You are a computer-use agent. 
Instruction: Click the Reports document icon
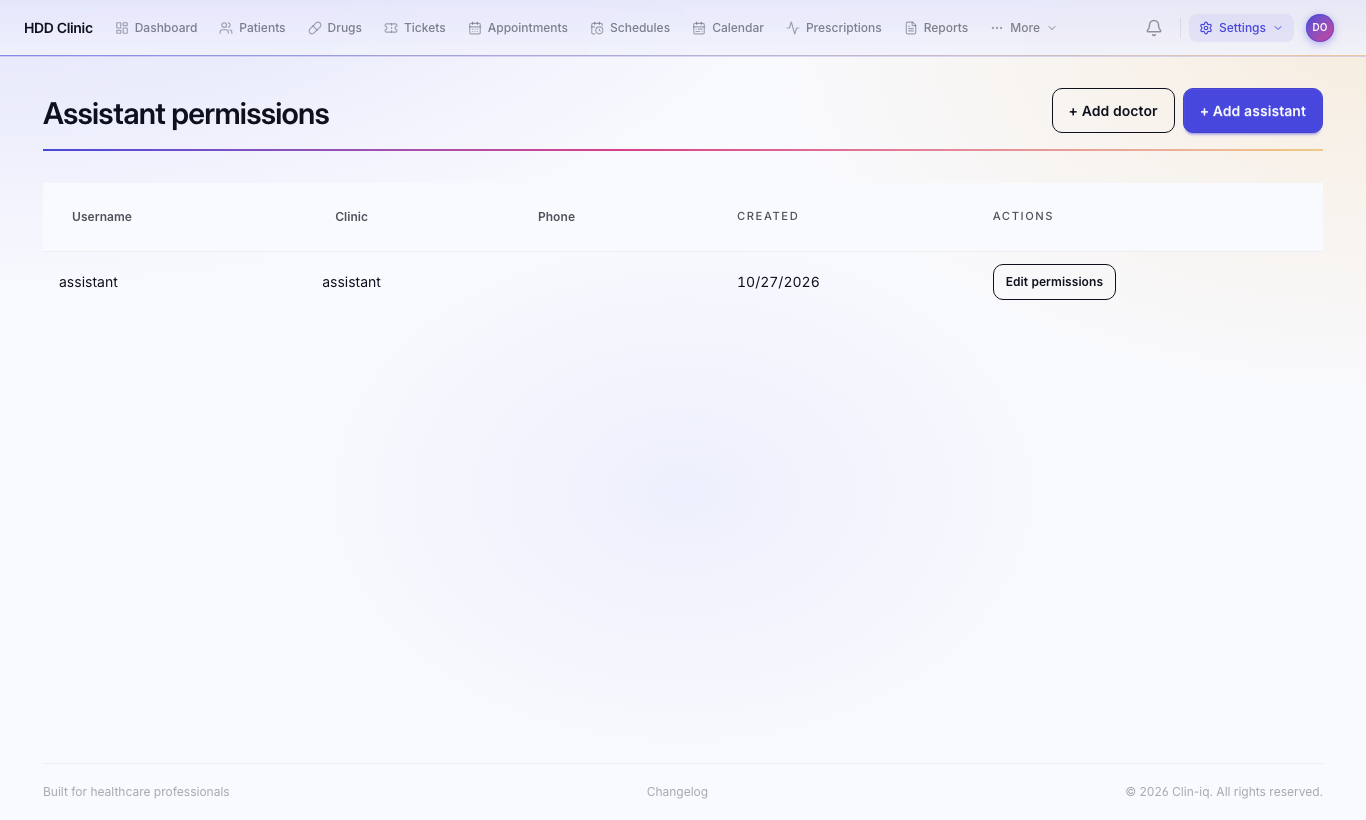pos(911,28)
